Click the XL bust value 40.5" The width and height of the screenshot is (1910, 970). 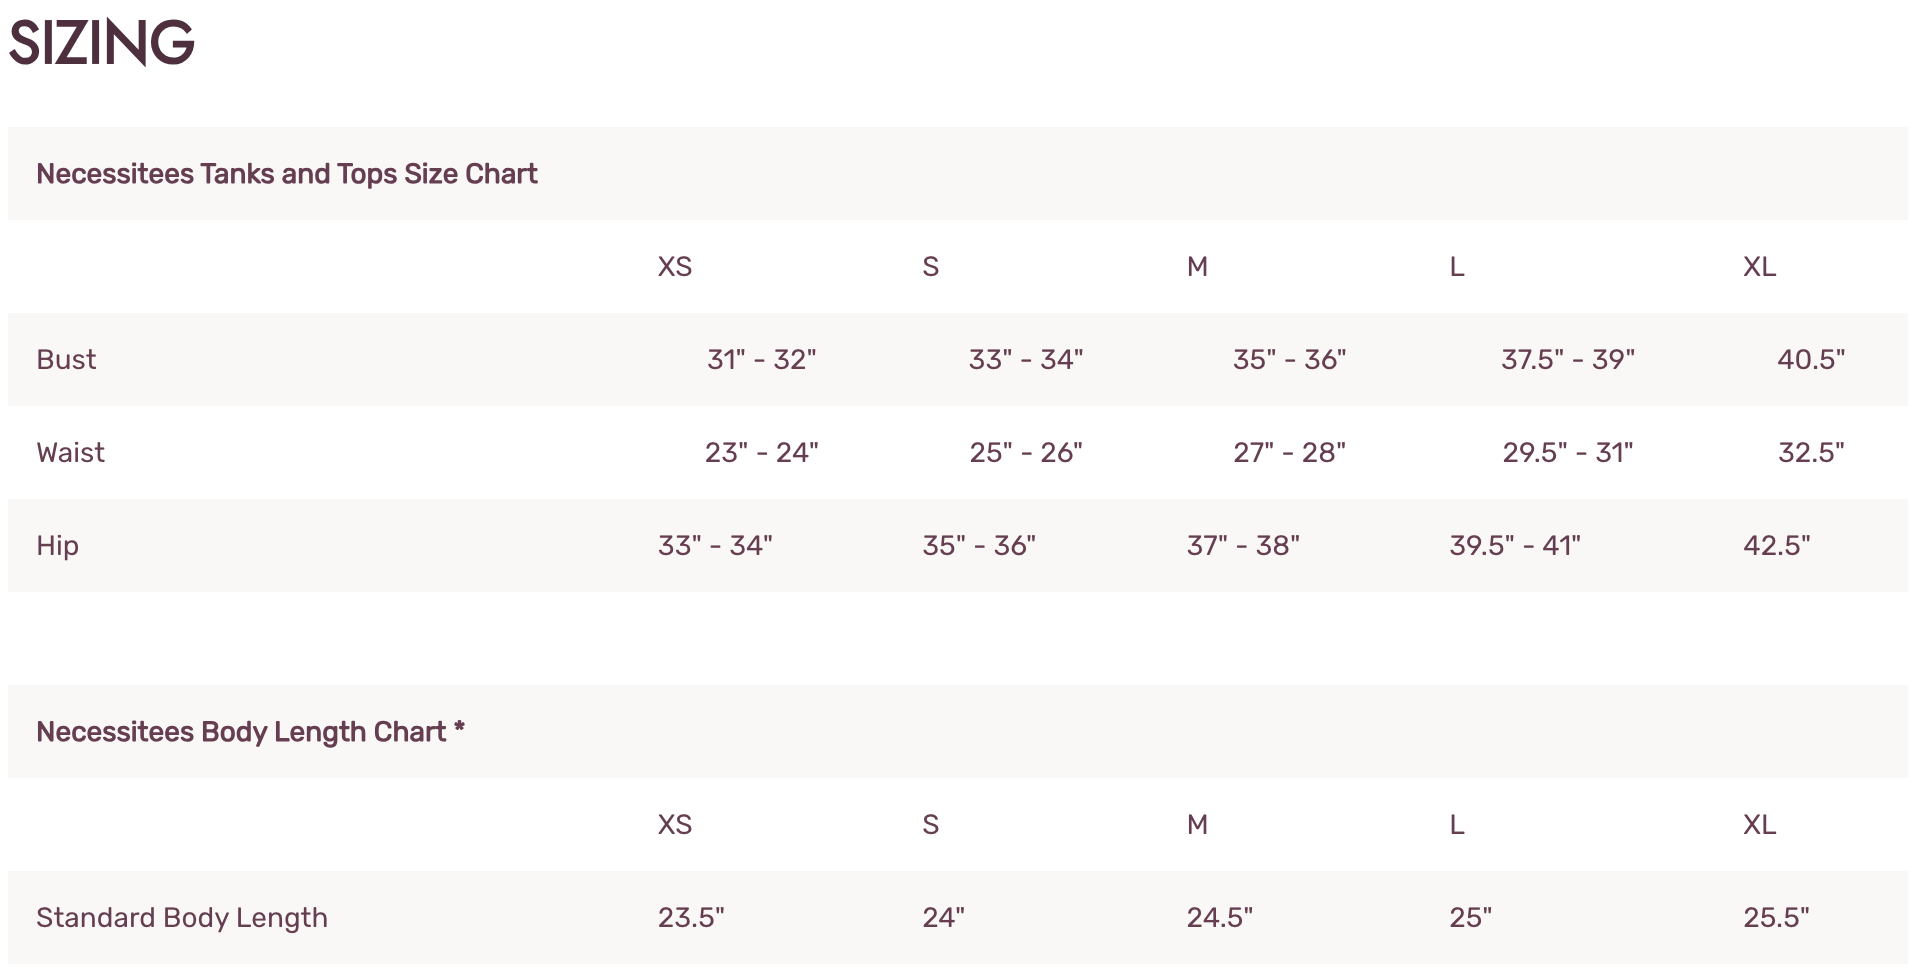coord(1811,360)
